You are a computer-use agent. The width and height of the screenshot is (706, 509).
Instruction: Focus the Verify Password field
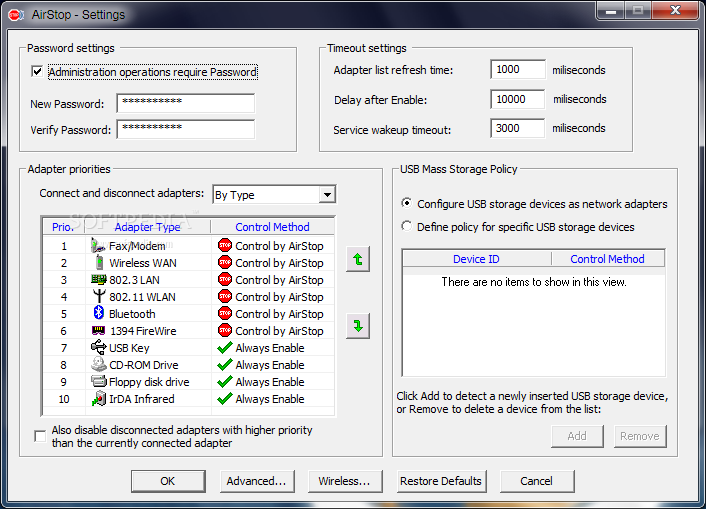186,129
